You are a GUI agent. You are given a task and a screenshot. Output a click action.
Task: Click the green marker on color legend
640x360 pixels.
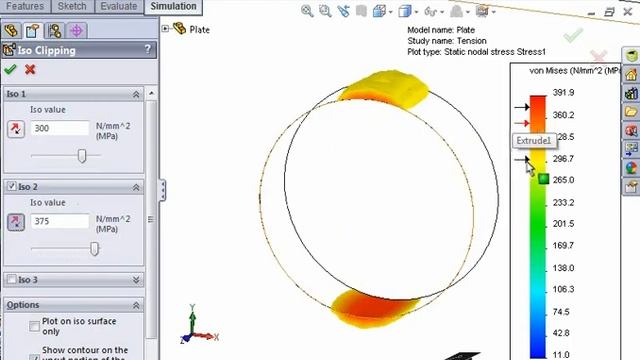[543, 179]
